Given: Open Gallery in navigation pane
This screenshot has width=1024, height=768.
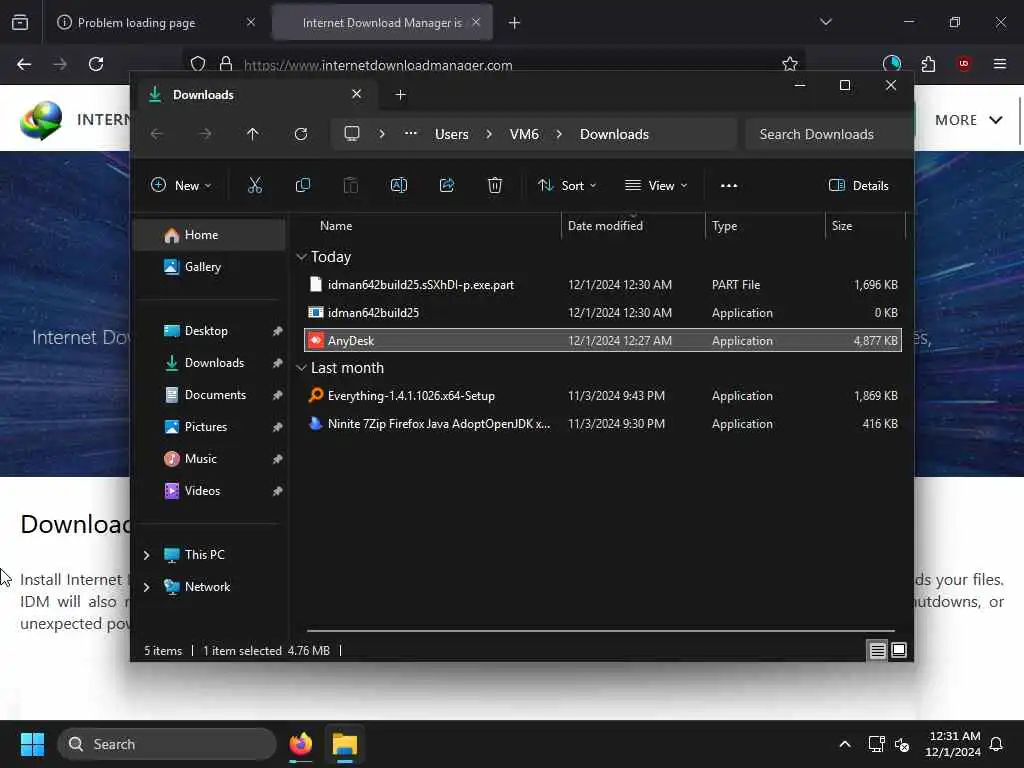Looking at the screenshot, I should tap(210, 266).
